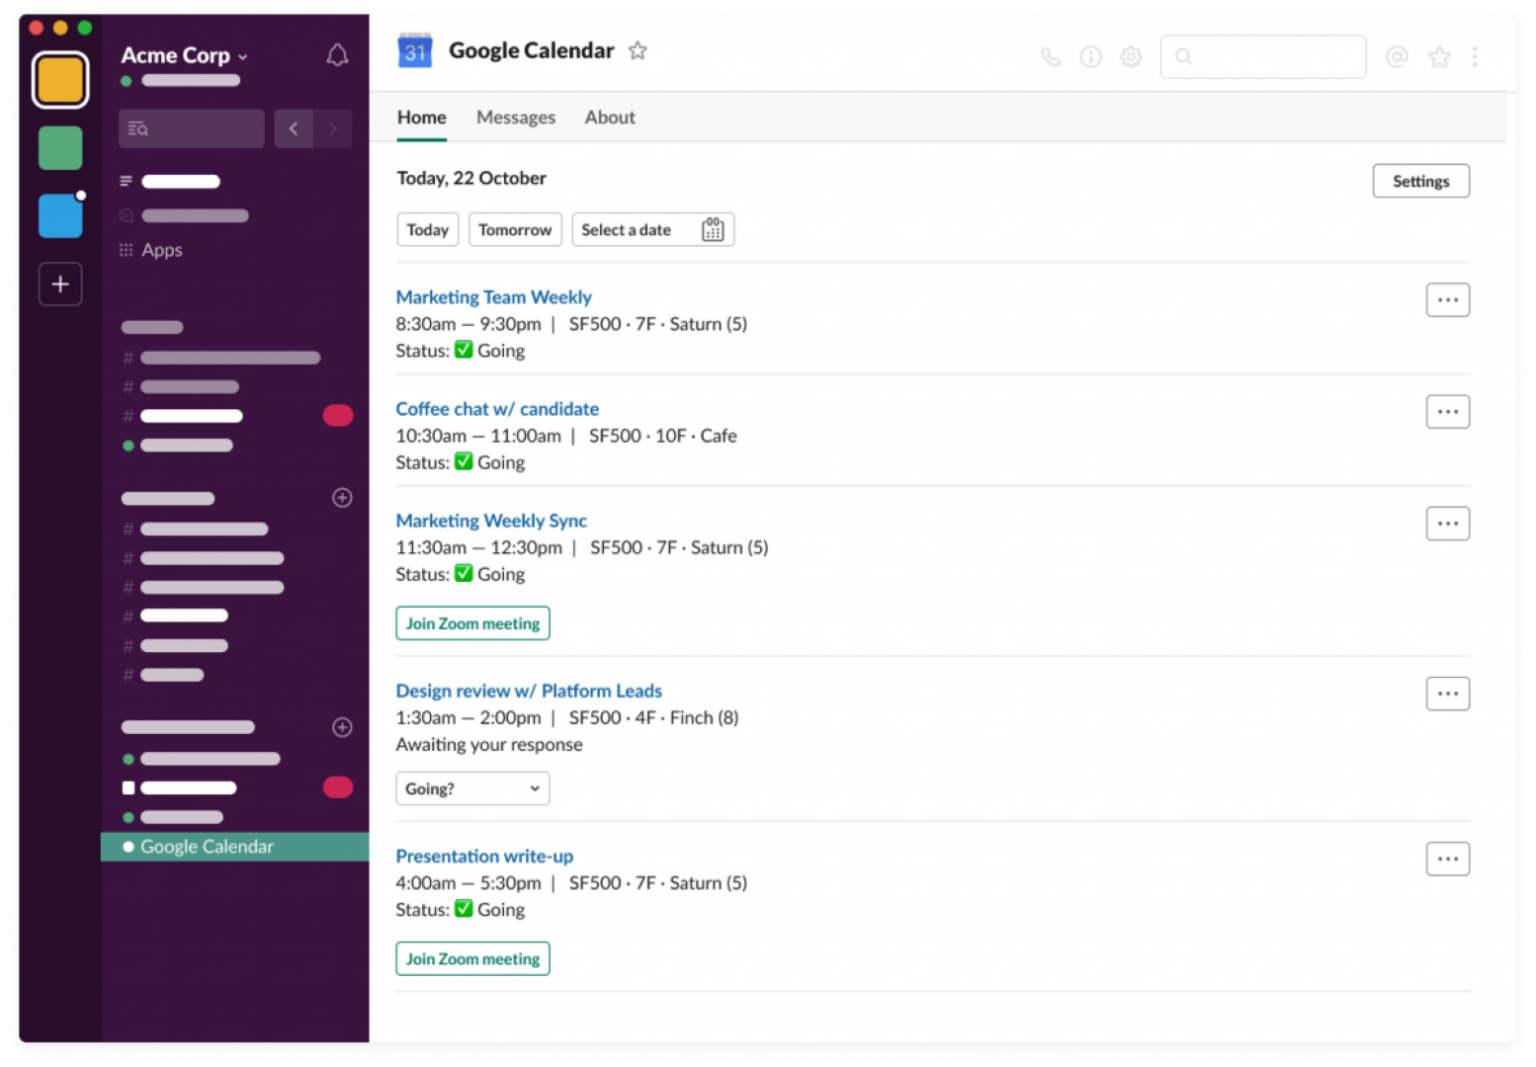This screenshot has width=1536, height=1067.
Task: Open the Coffee chat w/ candidate link
Action: click(x=497, y=409)
